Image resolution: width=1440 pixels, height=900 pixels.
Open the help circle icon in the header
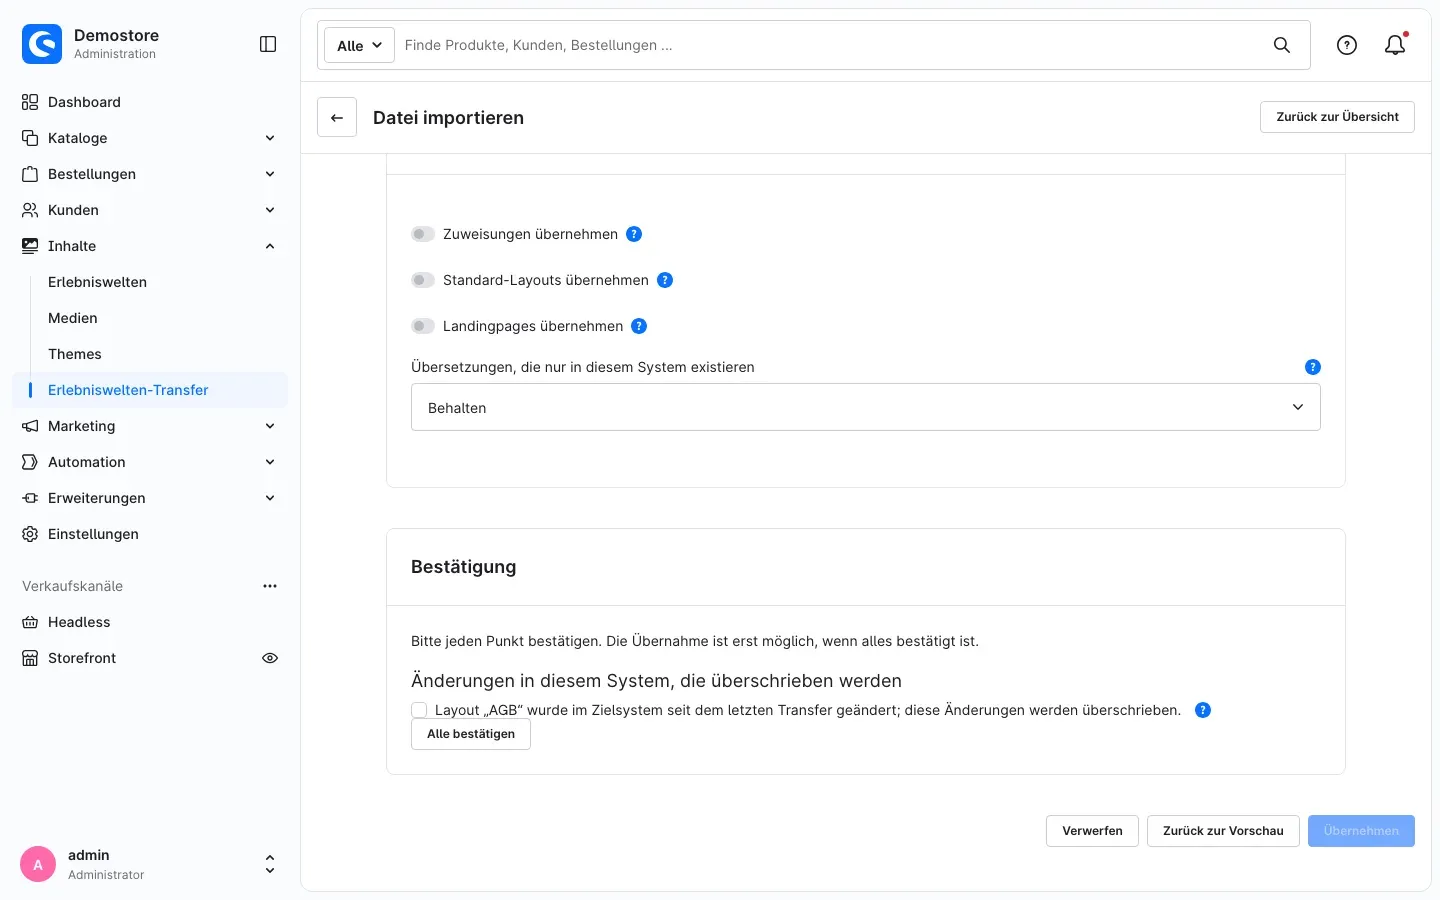click(x=1347, y=45)
